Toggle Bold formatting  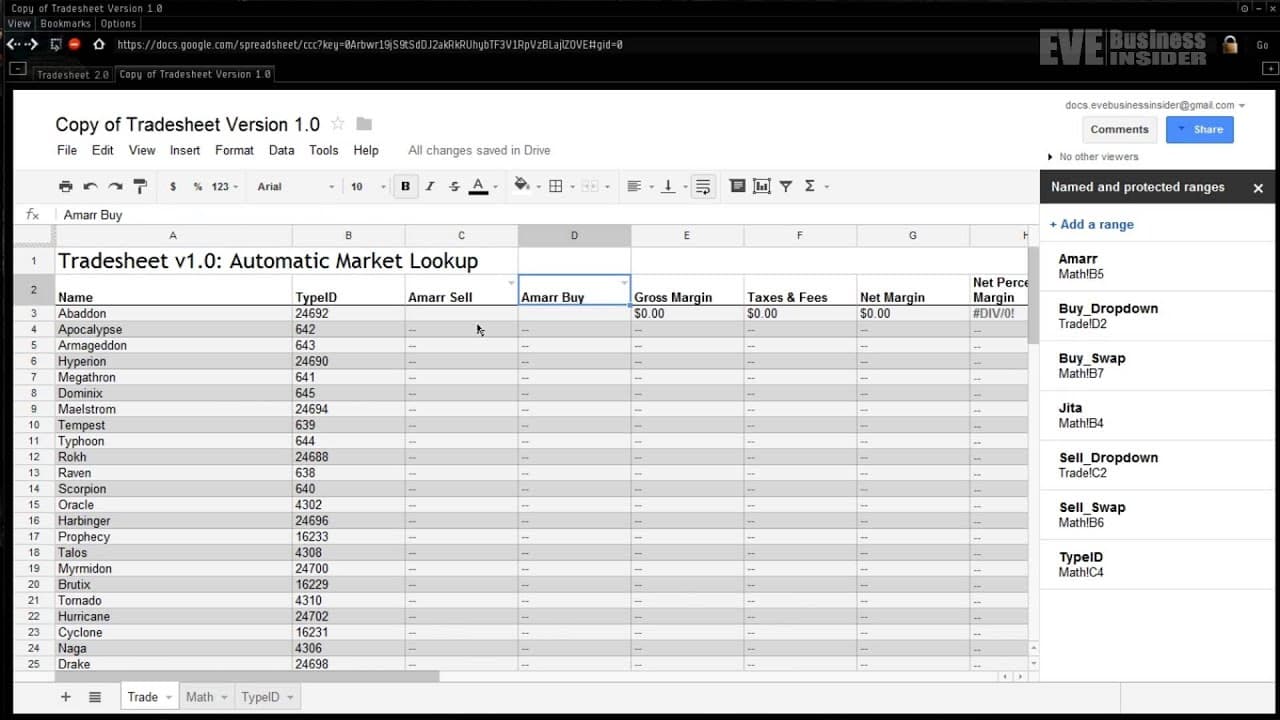pos(405,186)
